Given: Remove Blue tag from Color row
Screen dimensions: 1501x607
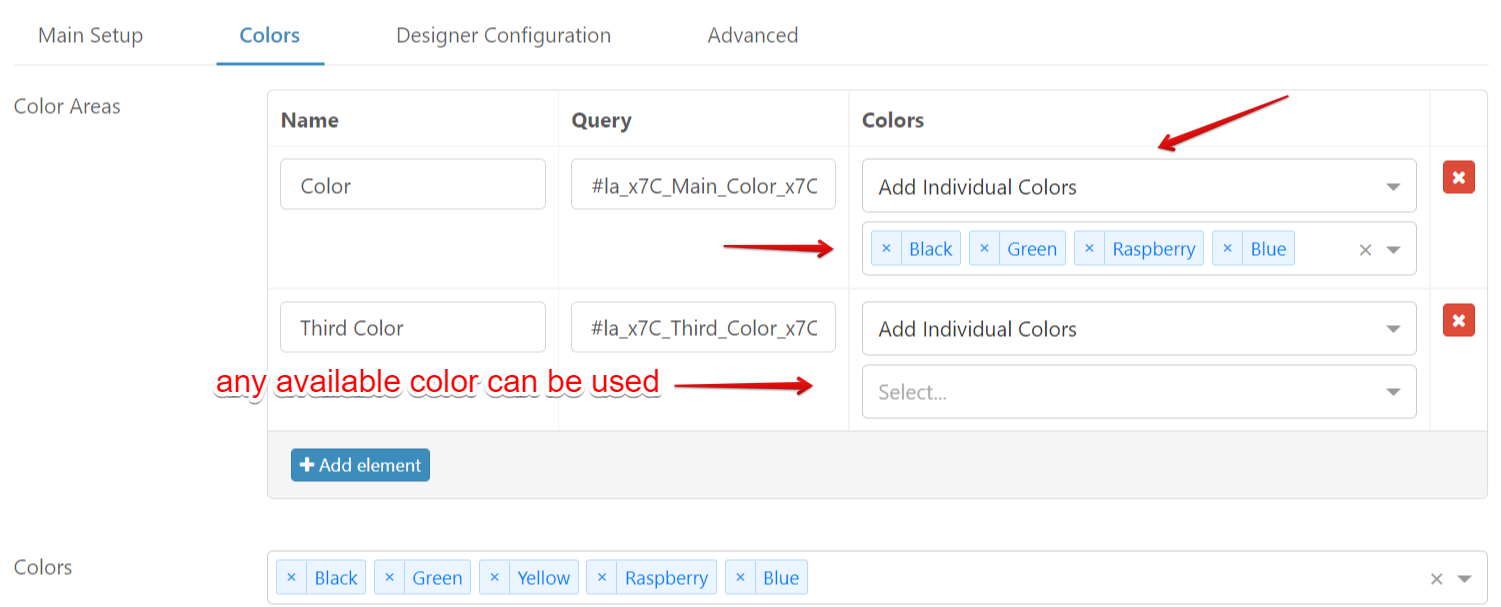Looking at the screenshot, I should tap(1227, 249).
